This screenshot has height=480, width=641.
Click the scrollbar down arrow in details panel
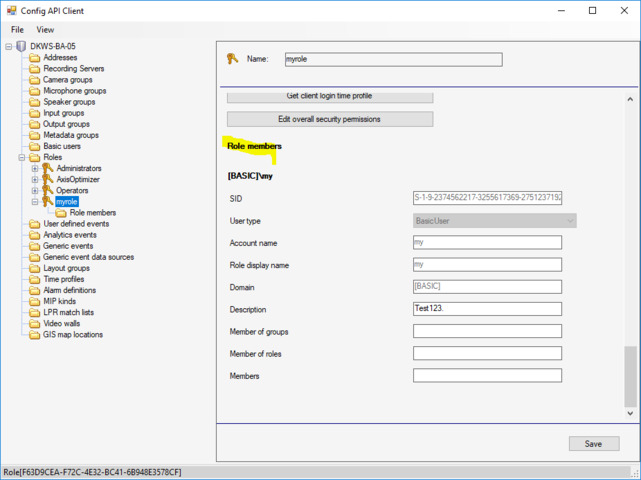(x=630, y=413)
